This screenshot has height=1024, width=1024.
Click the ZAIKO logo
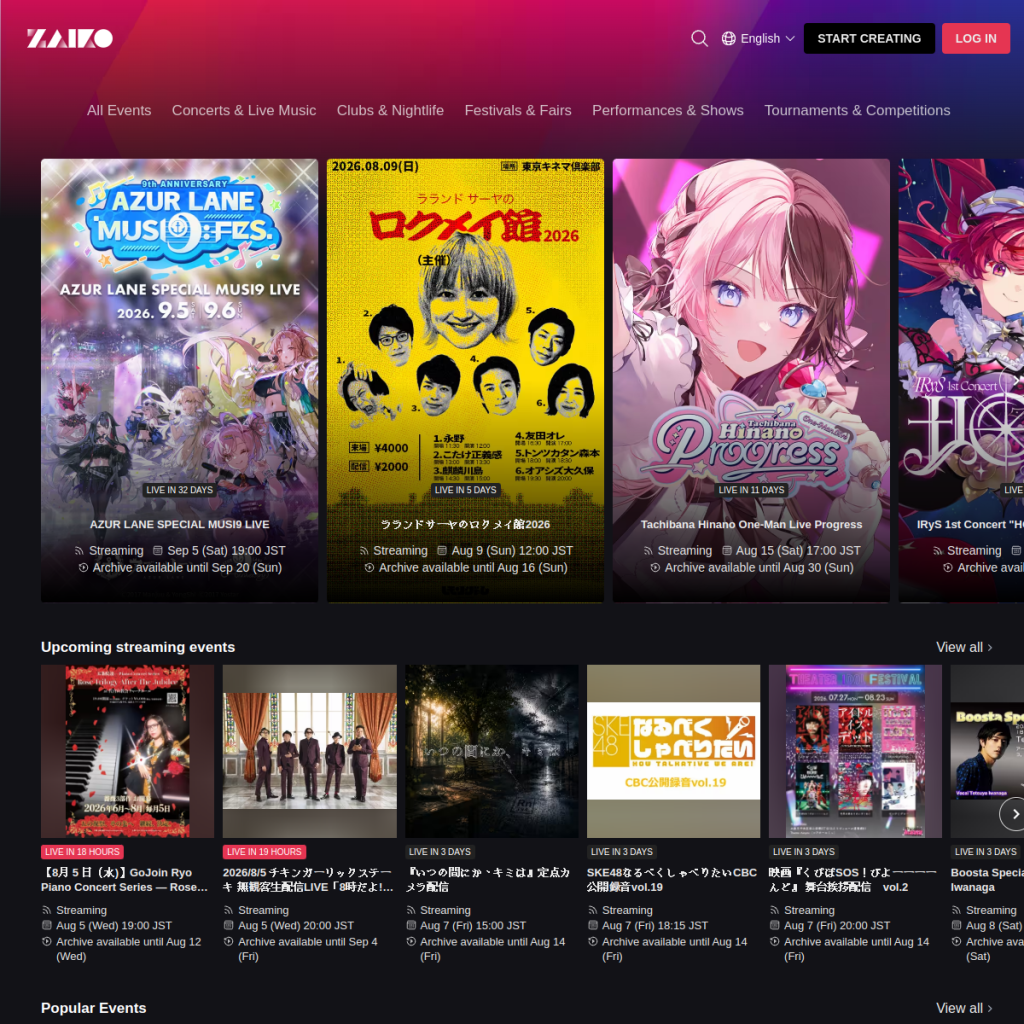pyautogui.click(x=70, y=39)
